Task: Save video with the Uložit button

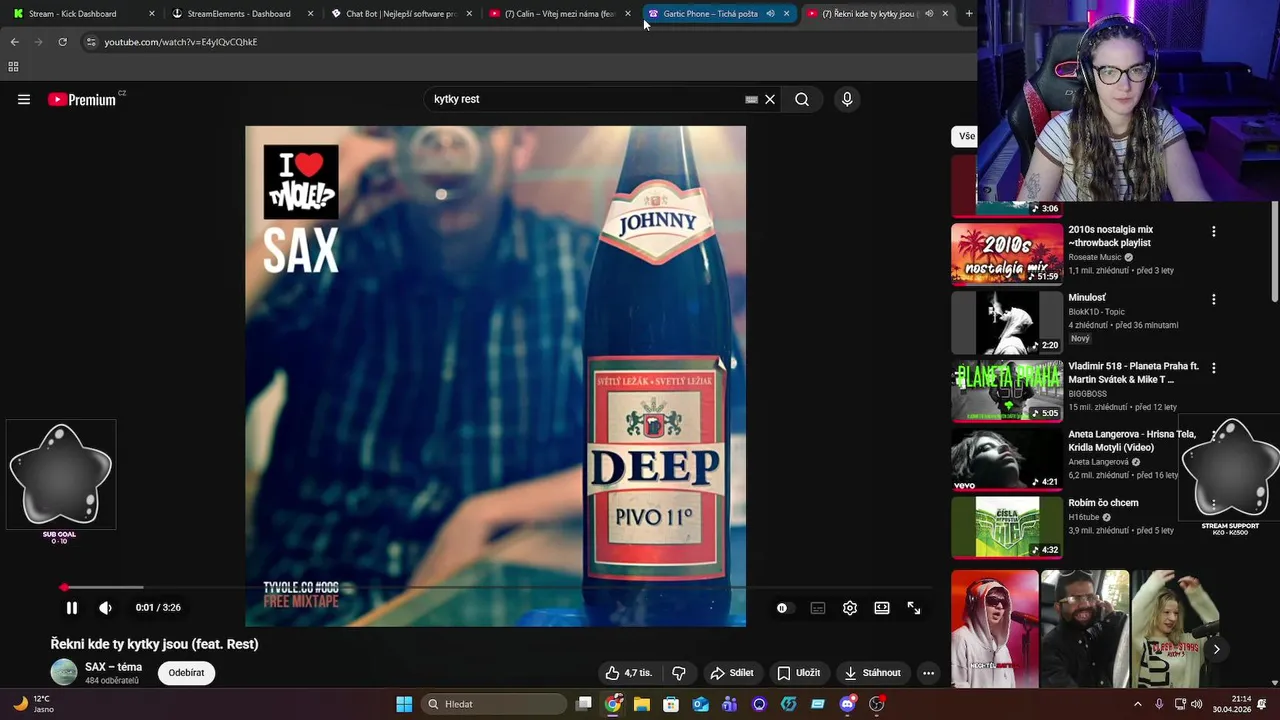Action: [x=799, y=673]
